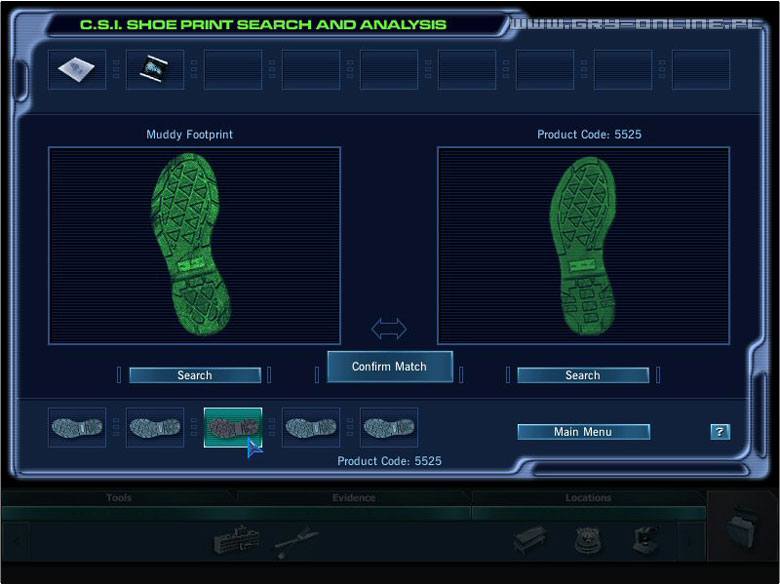
Task: Open the Tools tab
Action: point(118,497)
